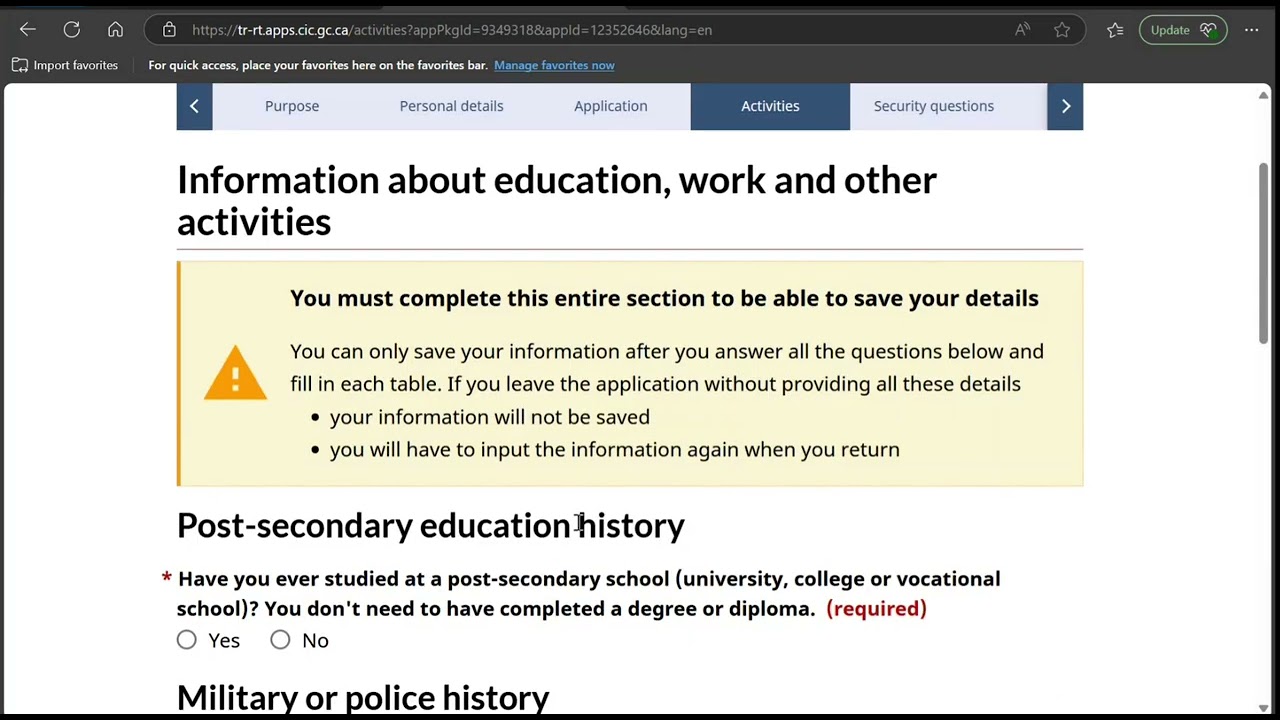Viewport: 1280px width, 720px height.
Task: View site info lock icon
Action: pos(169,30)
